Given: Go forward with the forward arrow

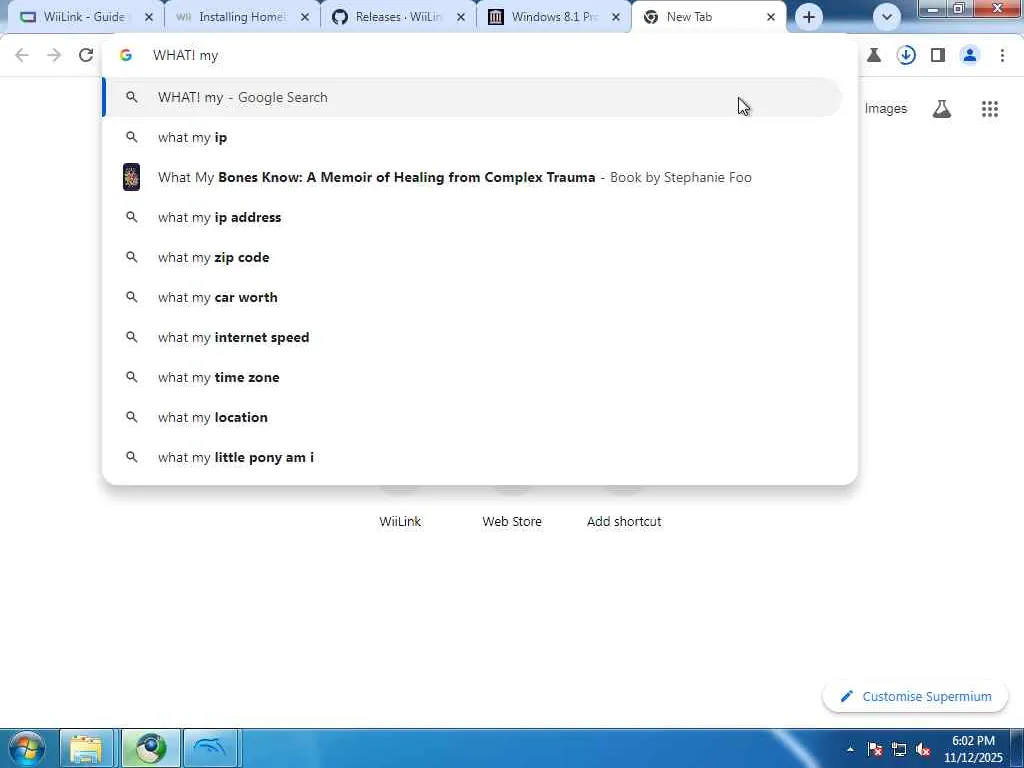Looking at the screenshot, I should (54, 56).
